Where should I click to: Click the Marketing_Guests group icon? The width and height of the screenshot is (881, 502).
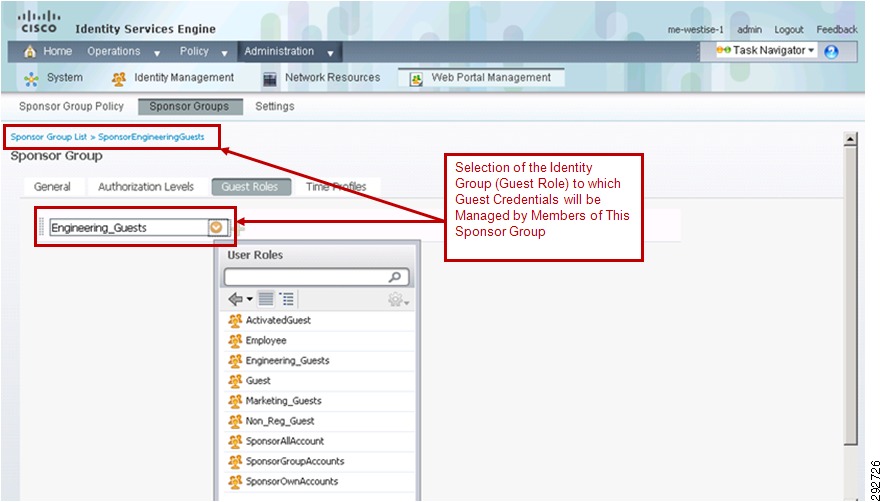(235, 401)
